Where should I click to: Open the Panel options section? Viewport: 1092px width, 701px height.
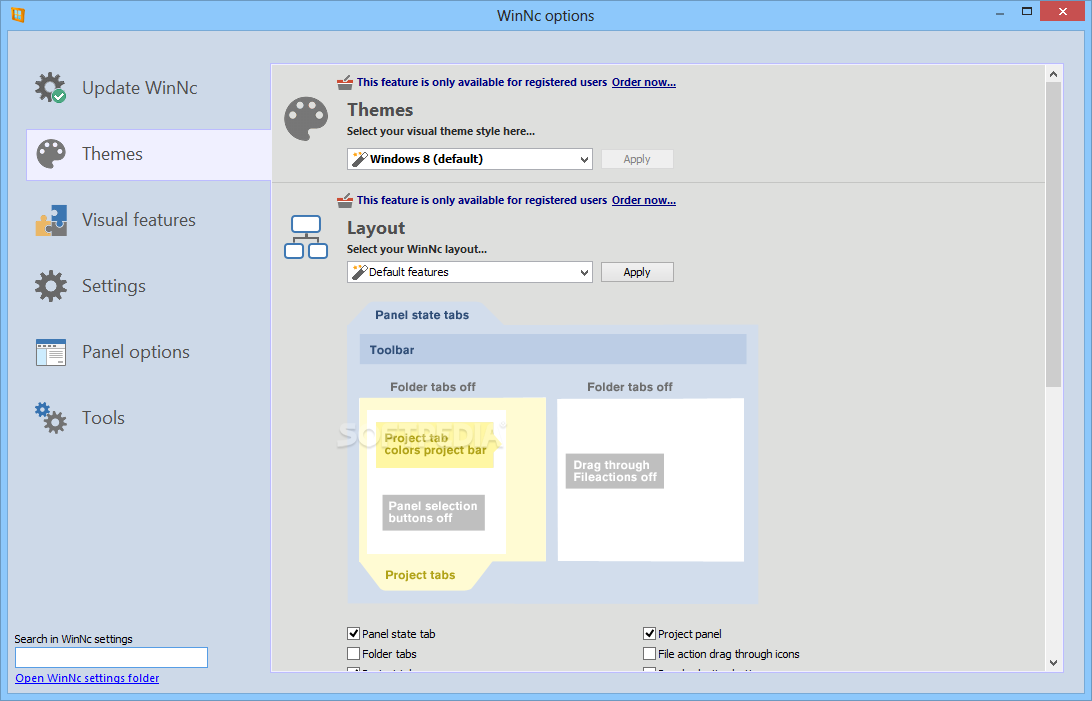point(136,352)
